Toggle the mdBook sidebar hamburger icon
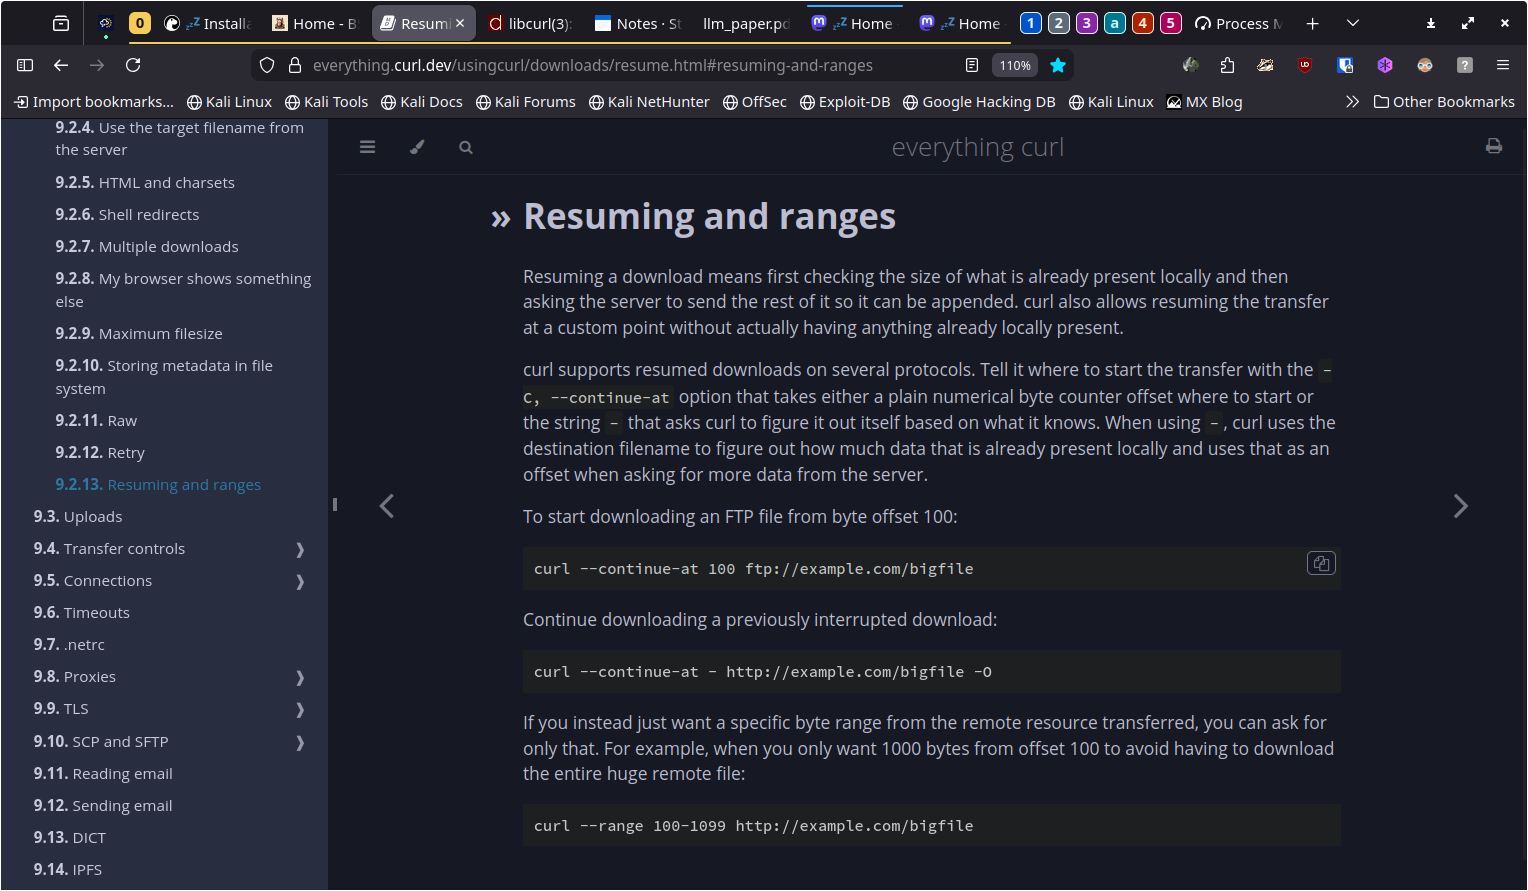 coord(367,147)
